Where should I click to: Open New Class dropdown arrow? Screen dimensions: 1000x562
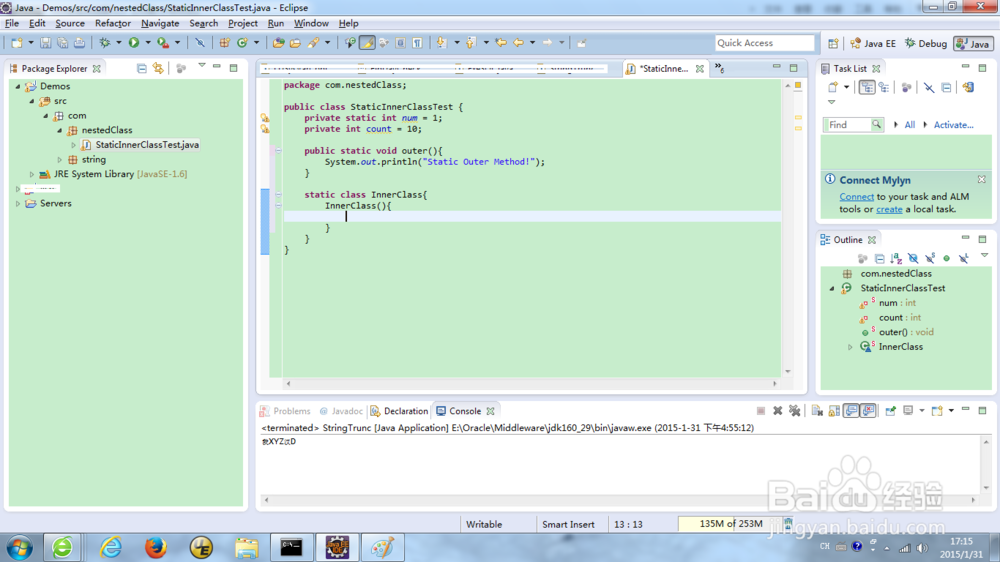[256, 43]
